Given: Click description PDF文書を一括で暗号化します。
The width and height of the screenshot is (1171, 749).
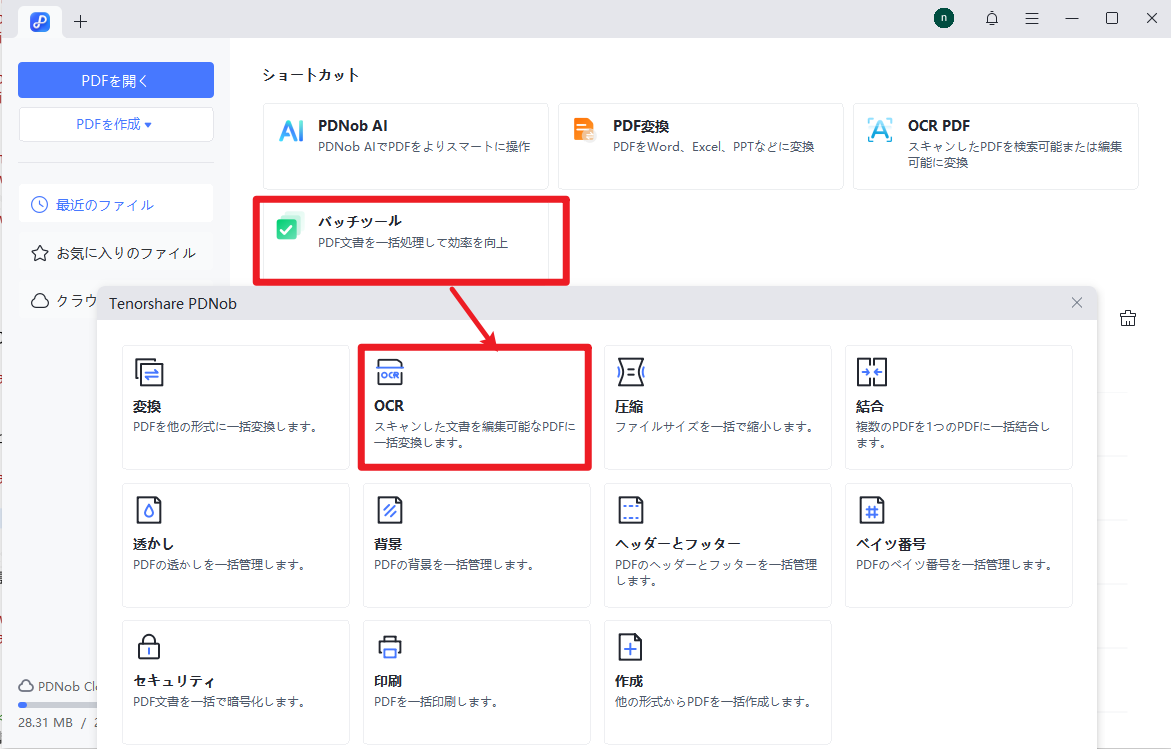Looking at the screenshot, I should pos(220,701).
